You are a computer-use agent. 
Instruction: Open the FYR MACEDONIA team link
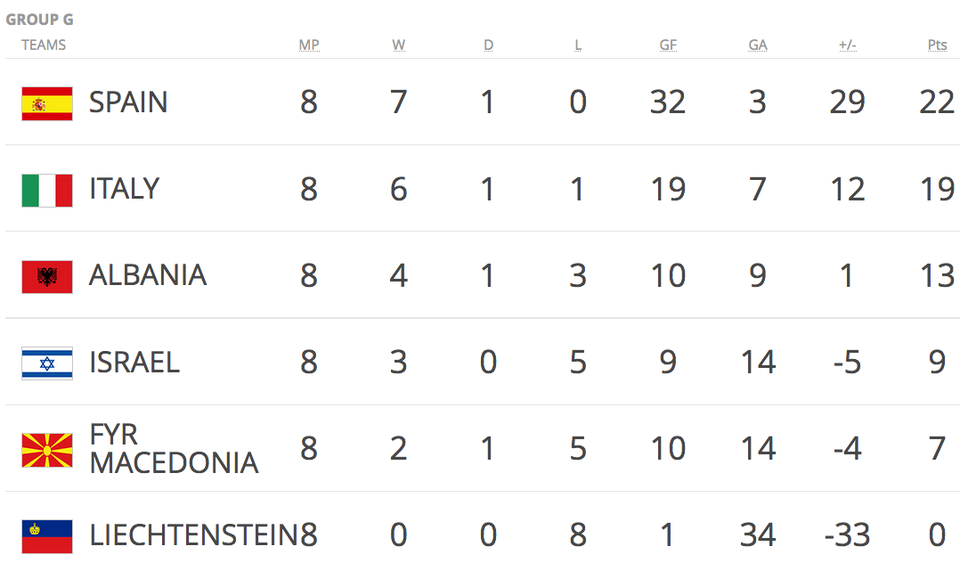click(x=174, y=449)
